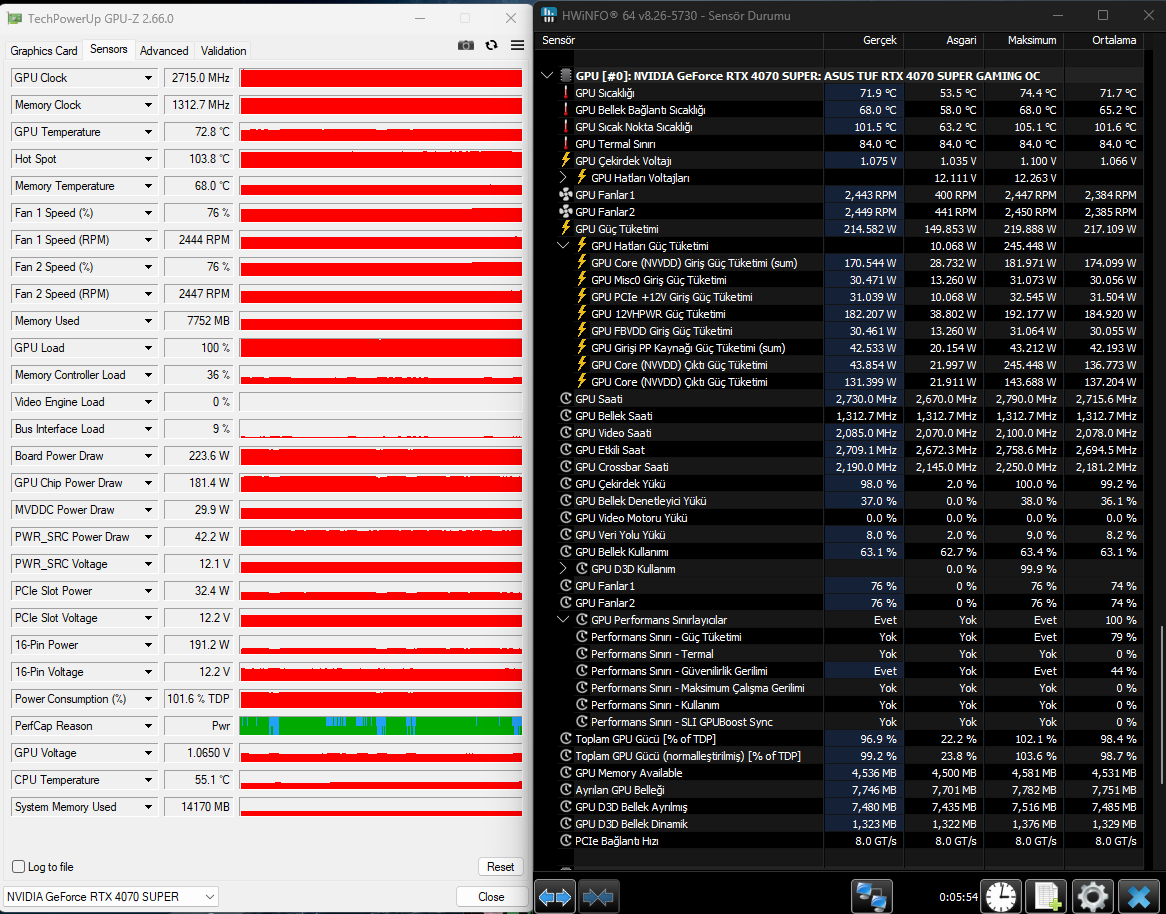1166x914 pixels.
Task: Click lightning icon beside GPU 12VHPWR Güç Tüketimi
Action: point(582,314)
